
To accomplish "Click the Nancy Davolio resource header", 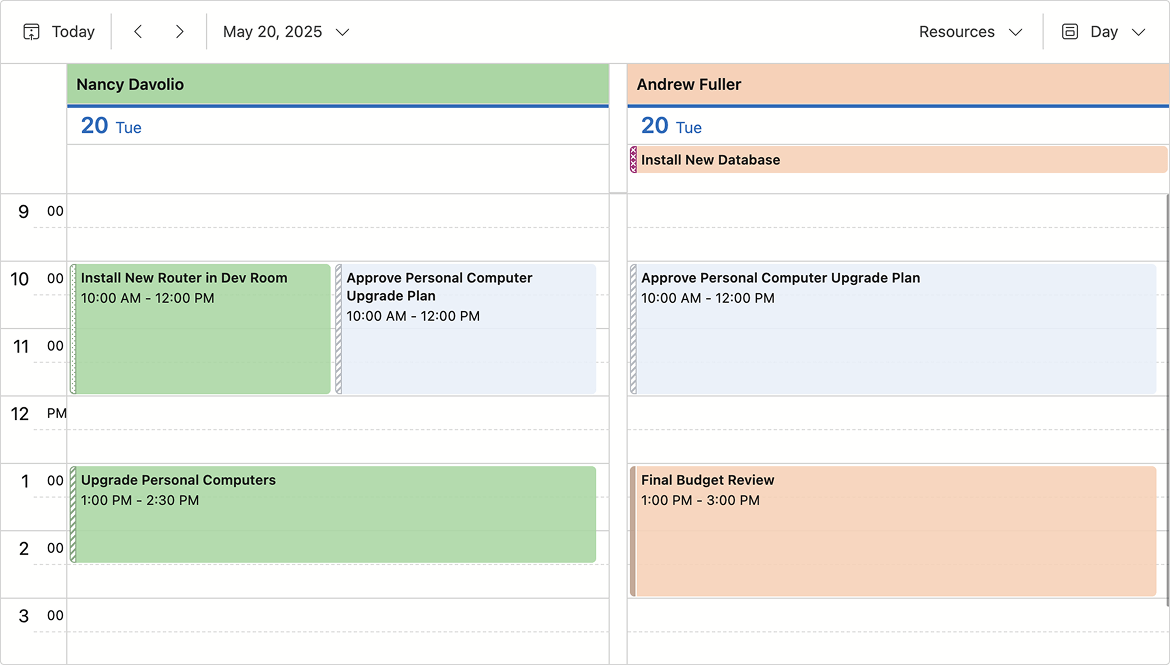I will point(338,84).
